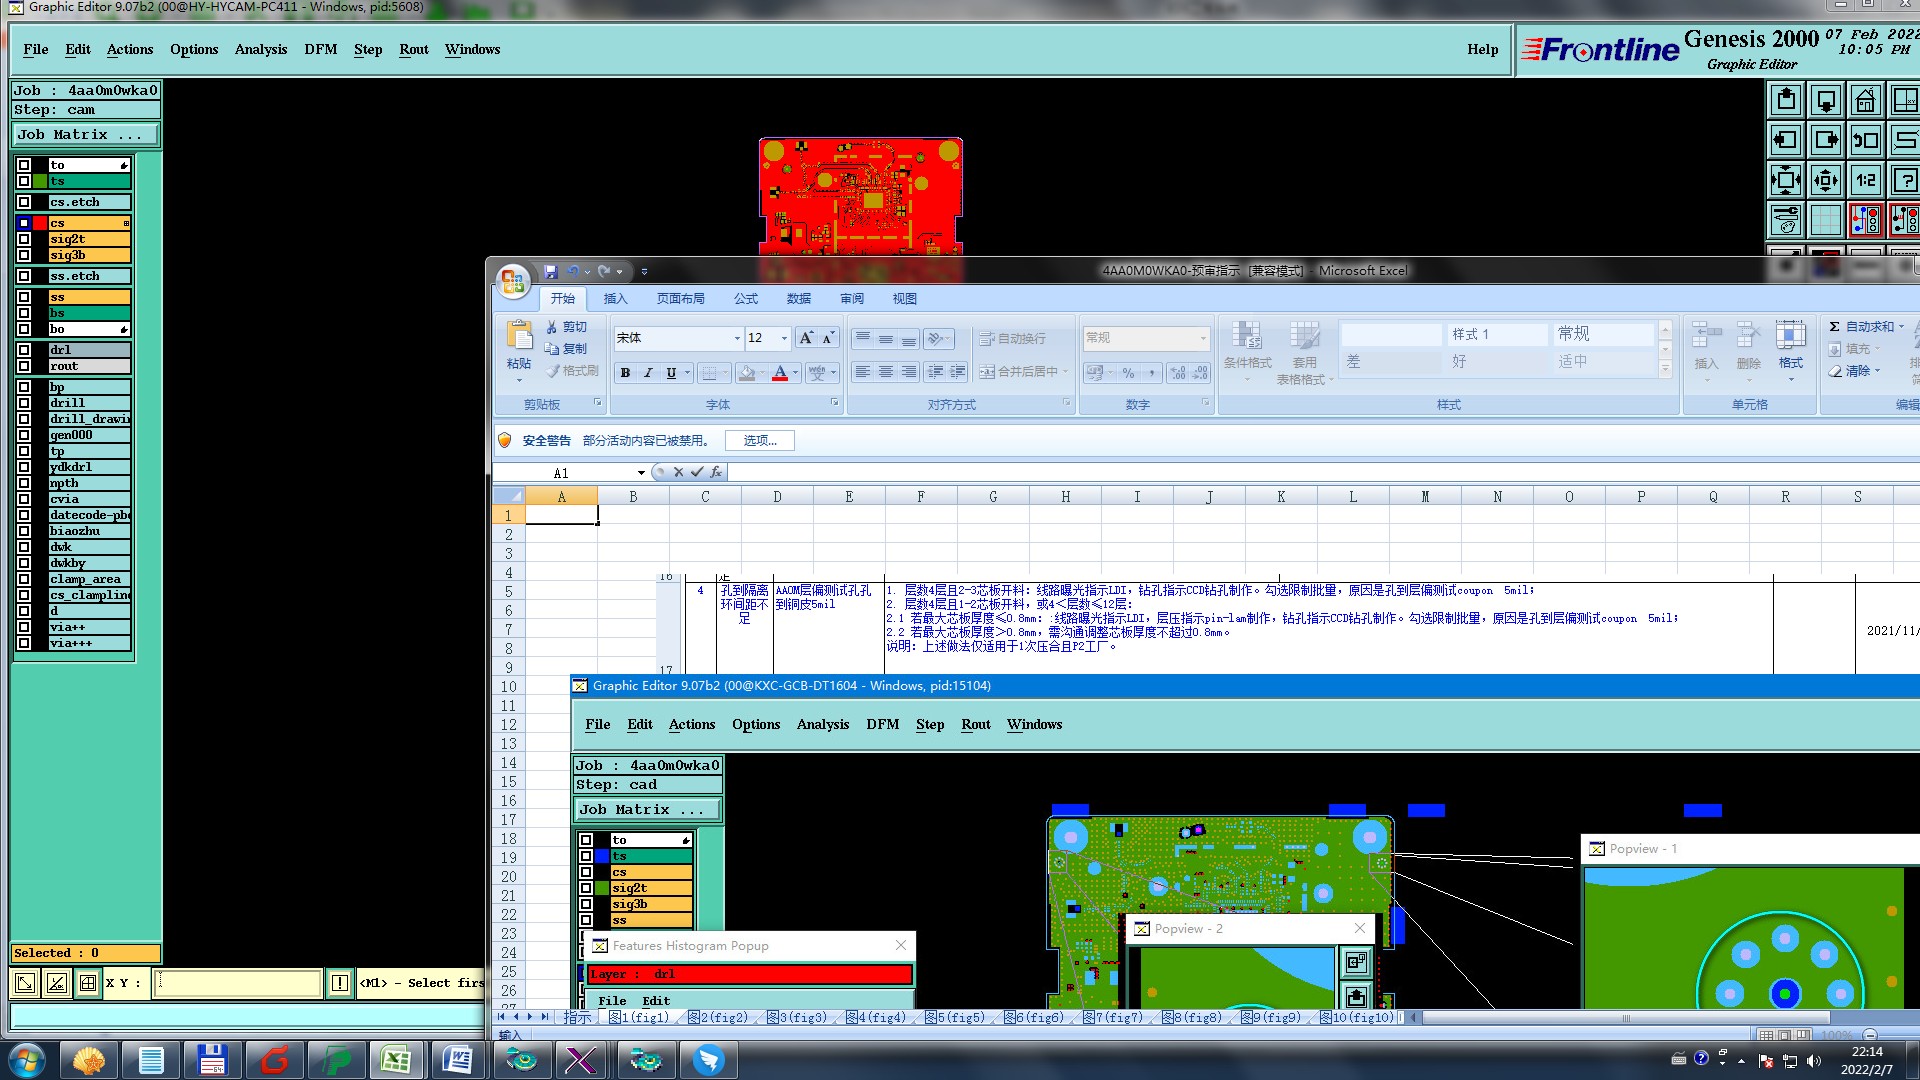1920x1080 pixels.
Task: Save the Excel workbook via quick access icon
Action: 550,271
